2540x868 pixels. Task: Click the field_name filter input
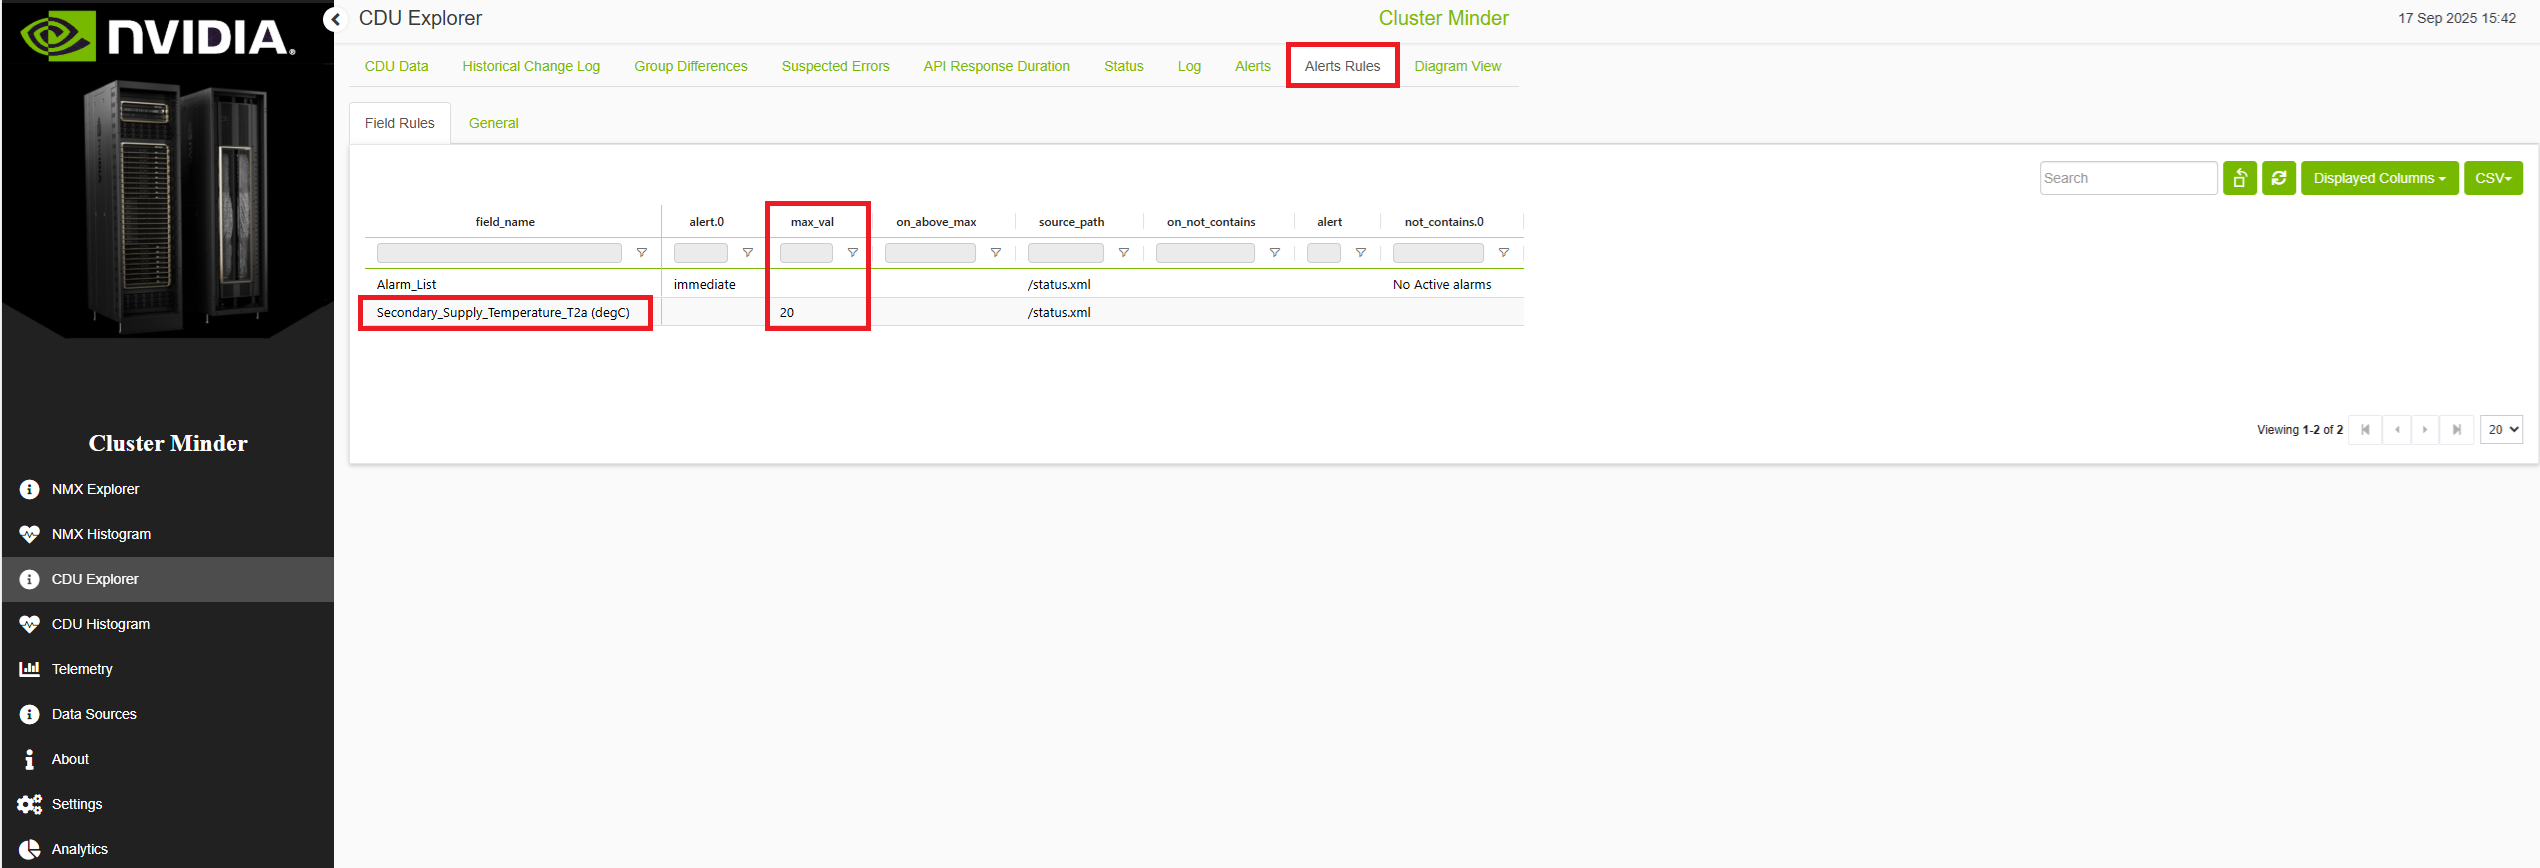pos(499,253)
